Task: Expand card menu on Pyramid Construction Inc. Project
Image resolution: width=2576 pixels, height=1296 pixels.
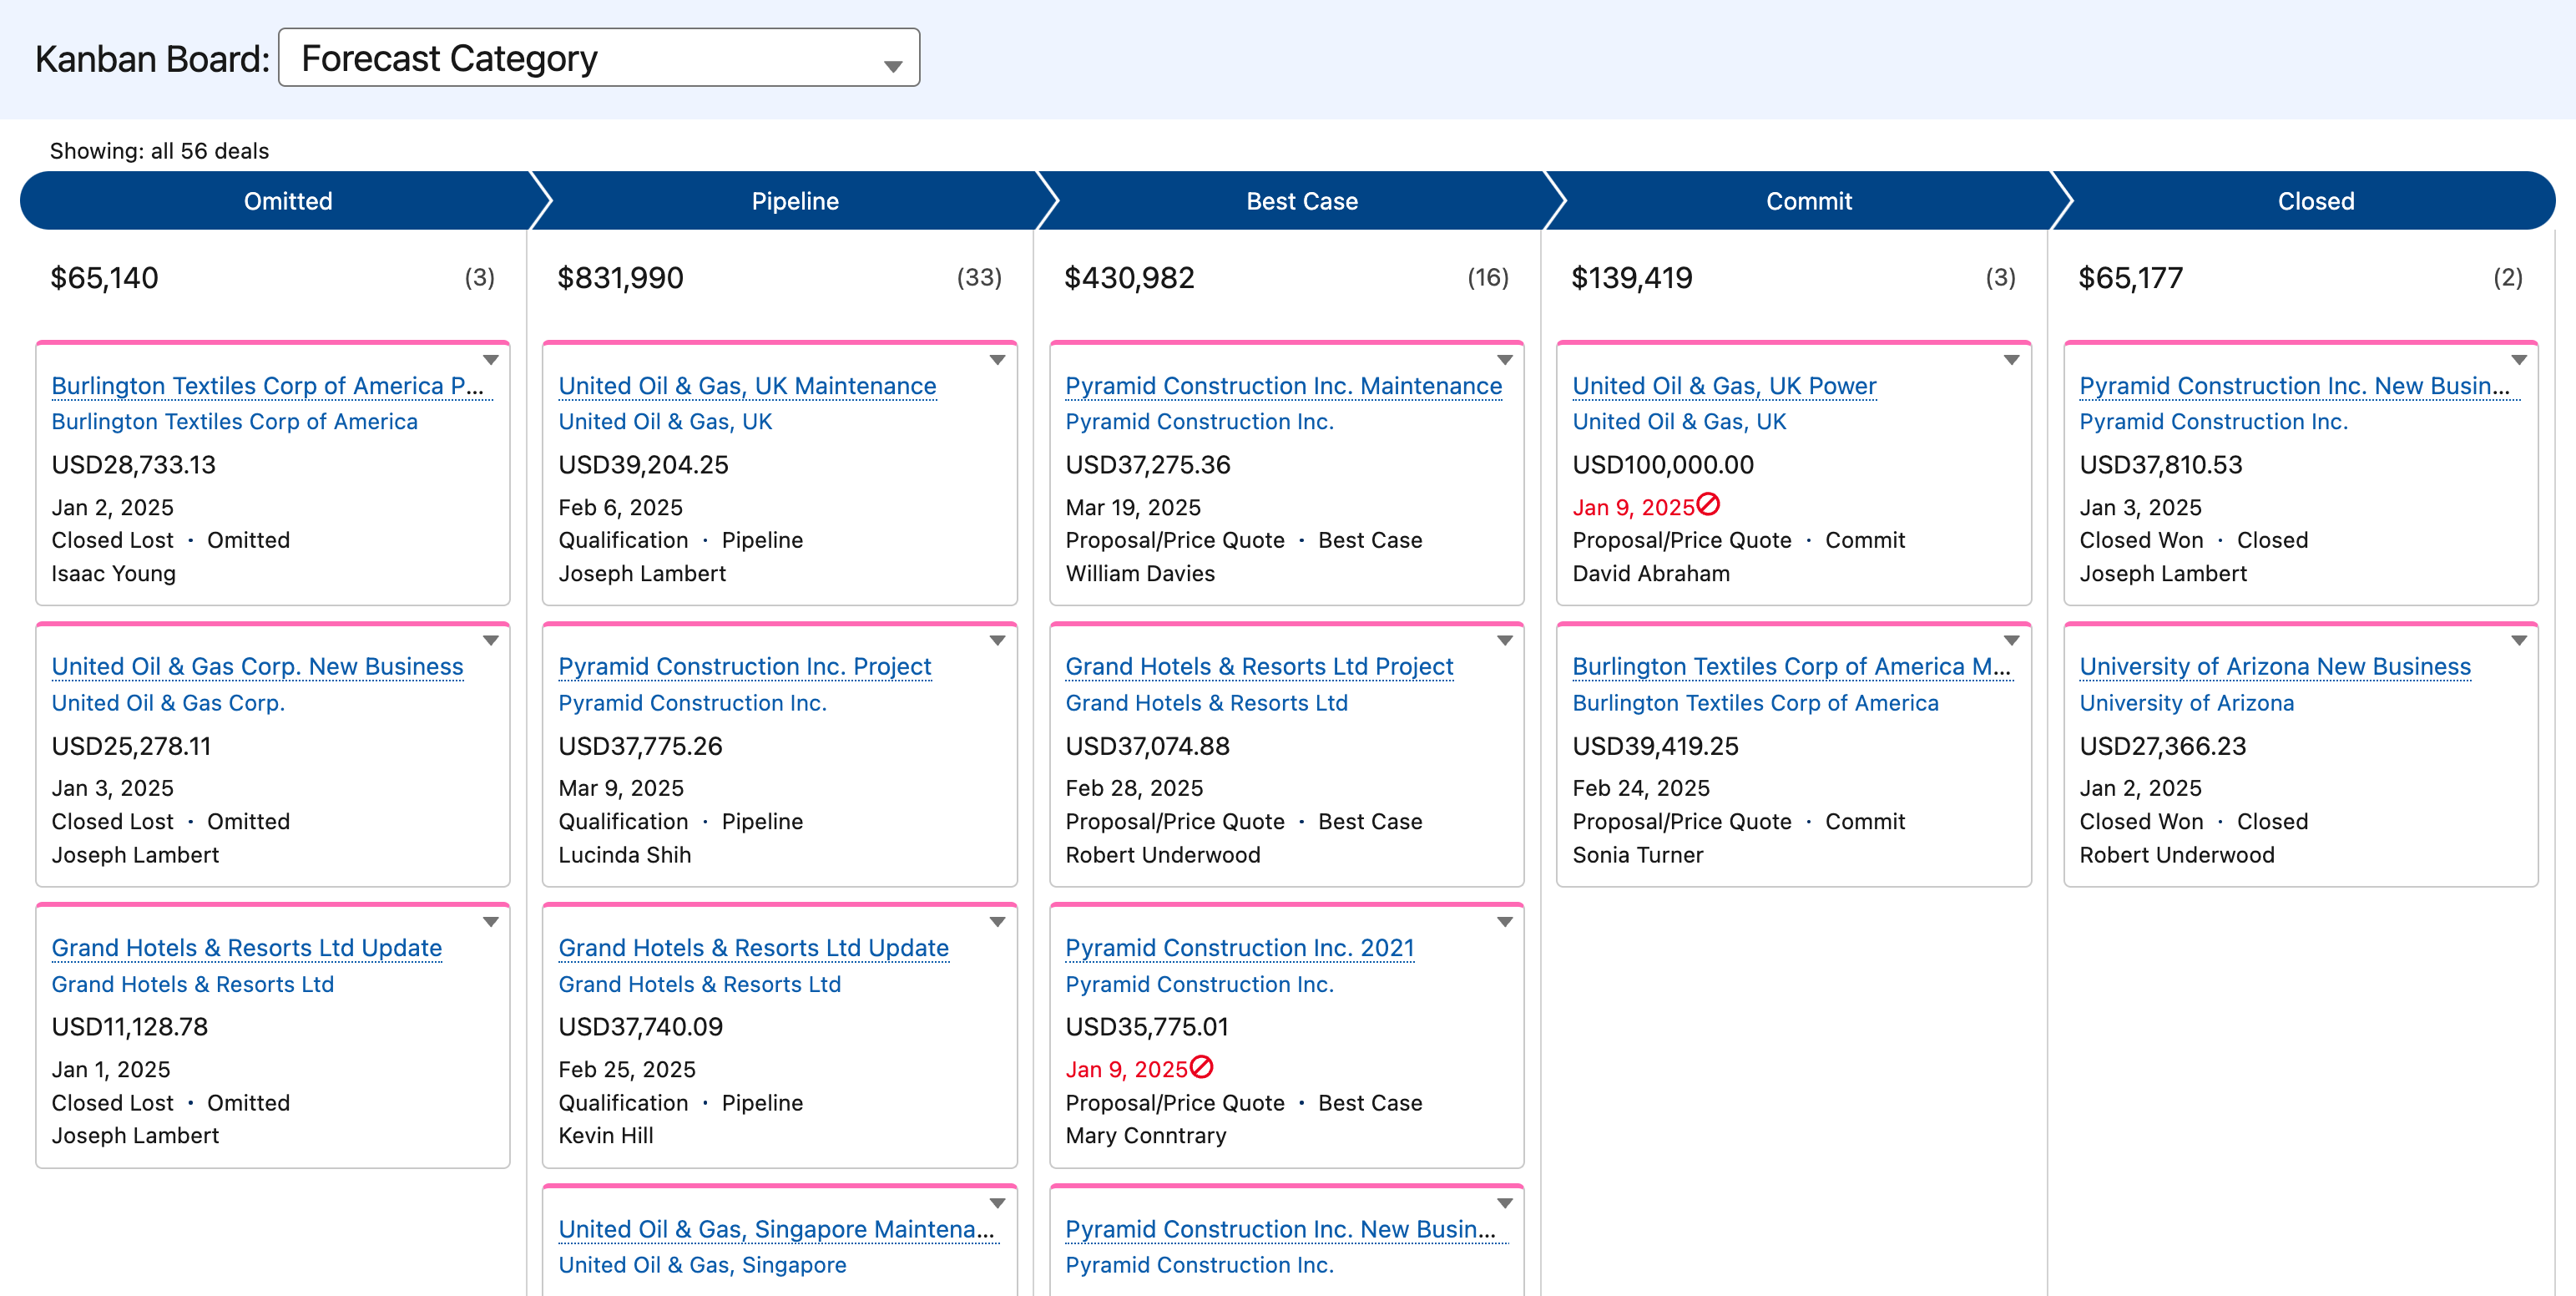Action: point(999,641)
